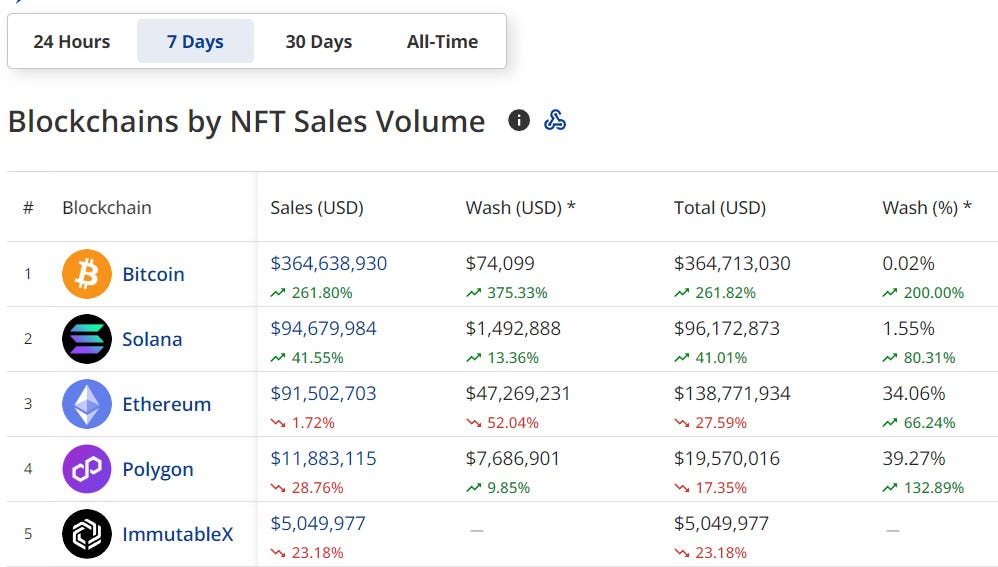998x567 pixels.
Task: Click Ethereum sales value $91,502,703
Action: click(323, 393)
